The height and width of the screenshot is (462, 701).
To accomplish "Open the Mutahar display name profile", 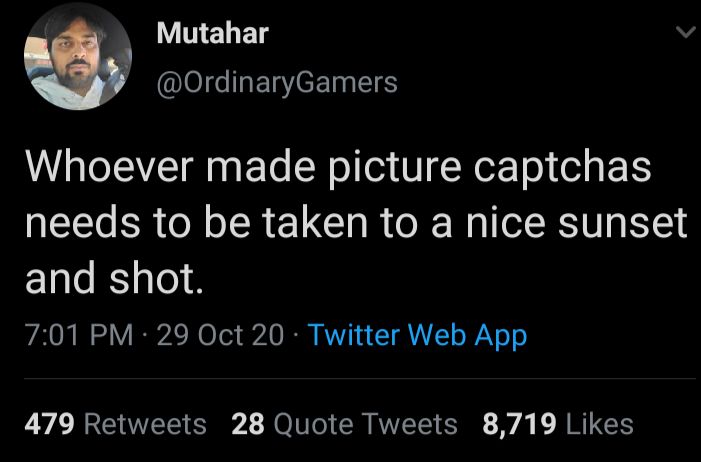I will click(213, 33).
